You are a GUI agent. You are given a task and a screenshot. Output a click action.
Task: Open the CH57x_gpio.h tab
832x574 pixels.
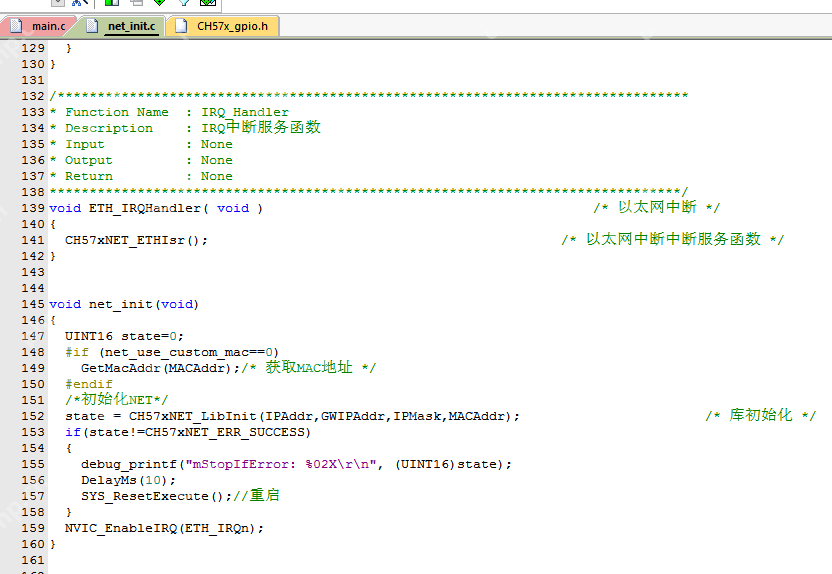click(223, 26)
